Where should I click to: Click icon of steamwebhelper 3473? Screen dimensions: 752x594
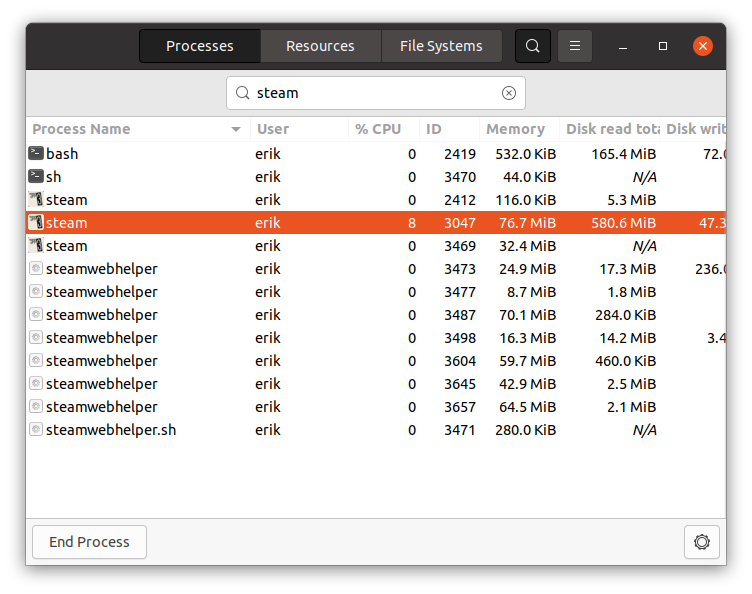(36, 268)
